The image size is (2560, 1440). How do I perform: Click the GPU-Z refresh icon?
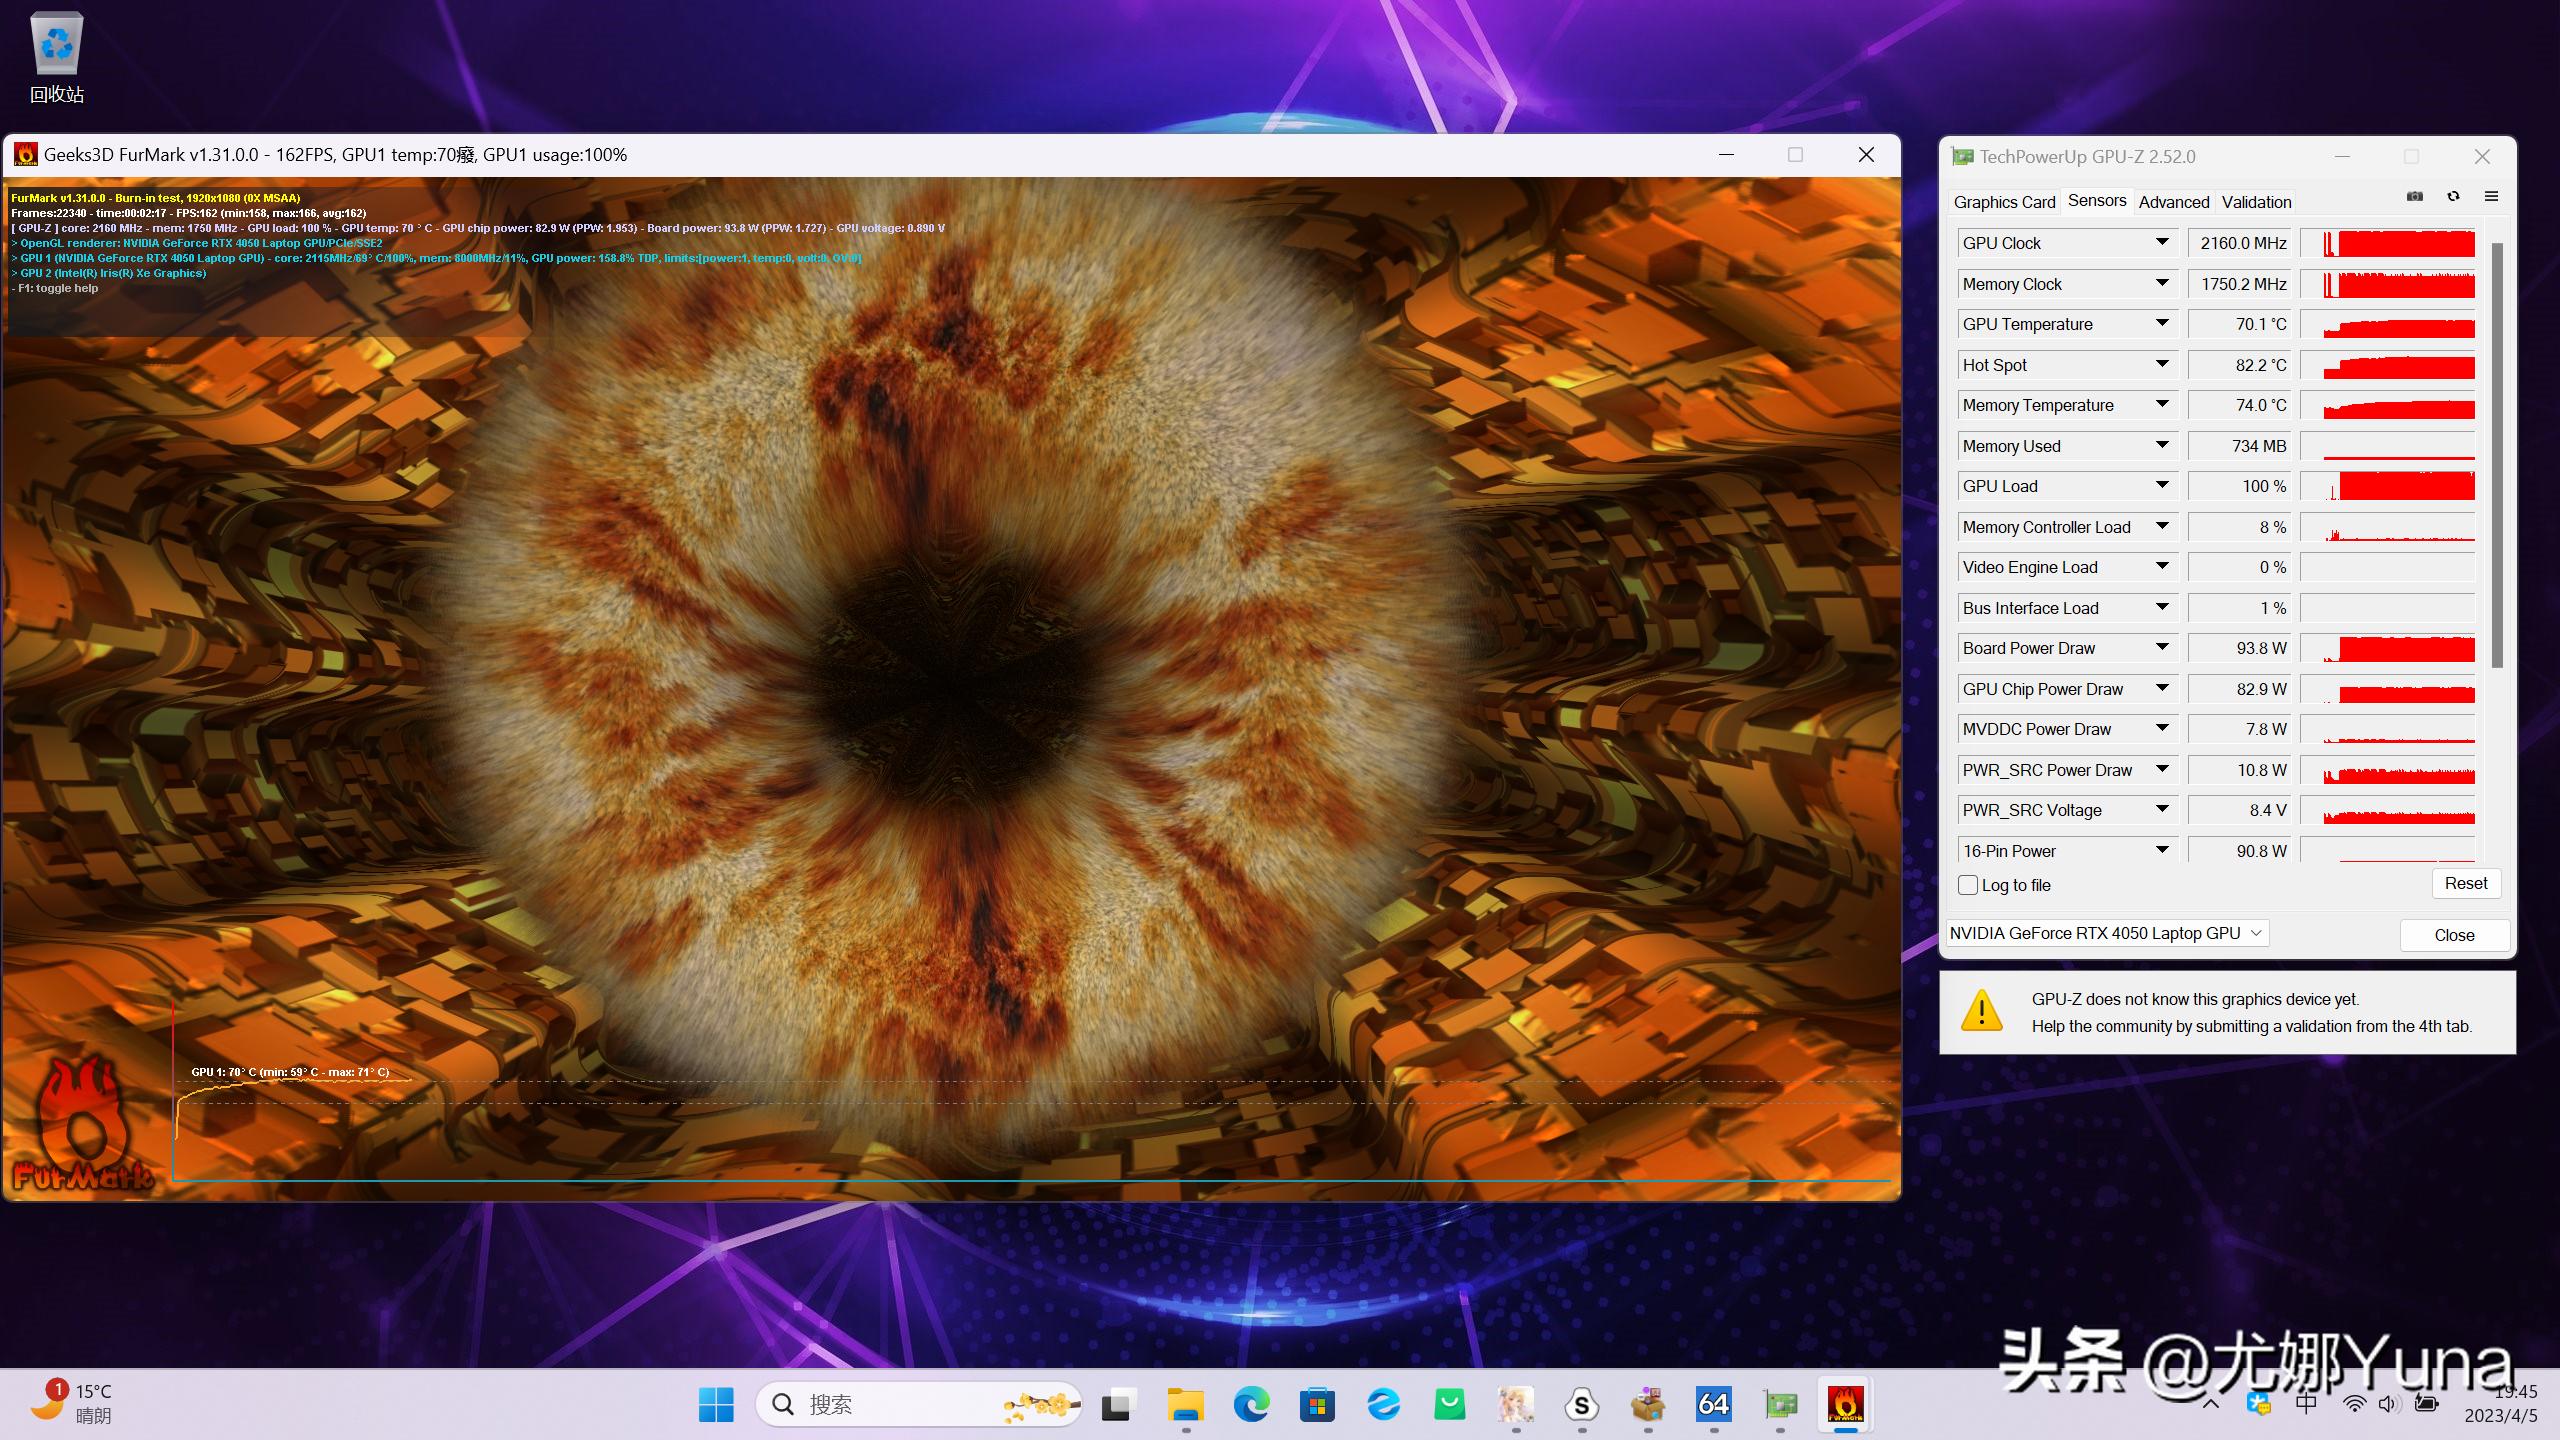2453,197
